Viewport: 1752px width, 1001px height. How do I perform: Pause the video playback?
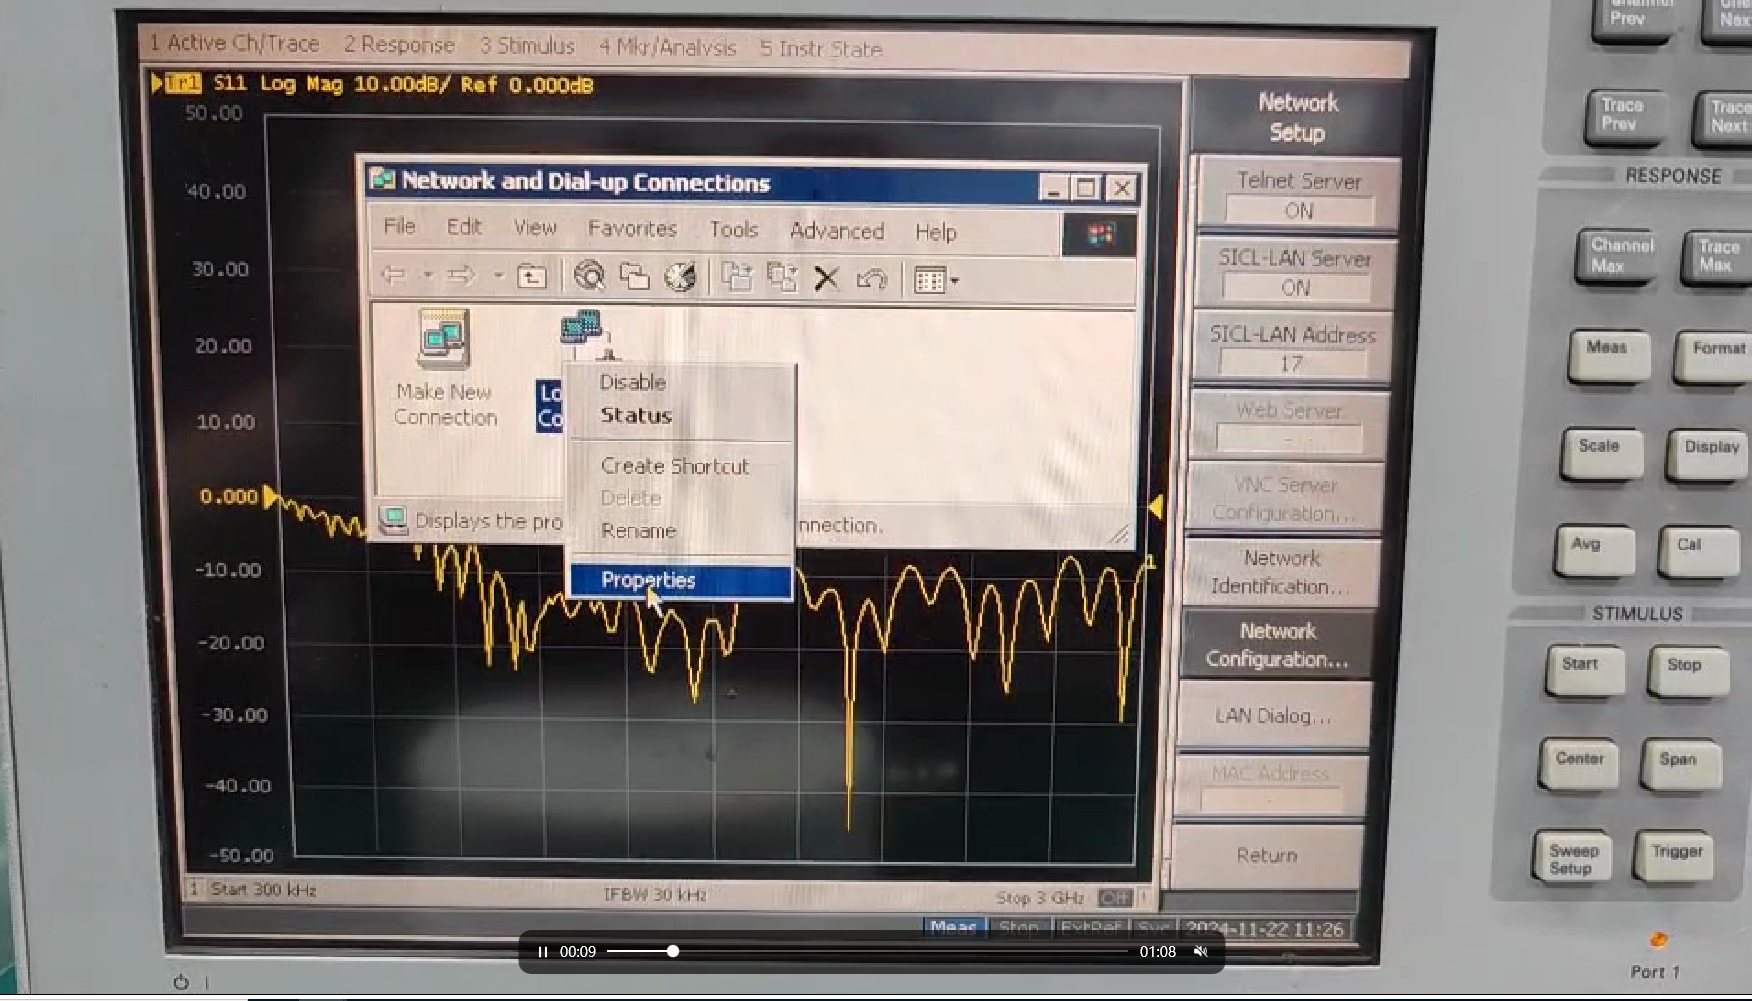(x=542, y=951)
